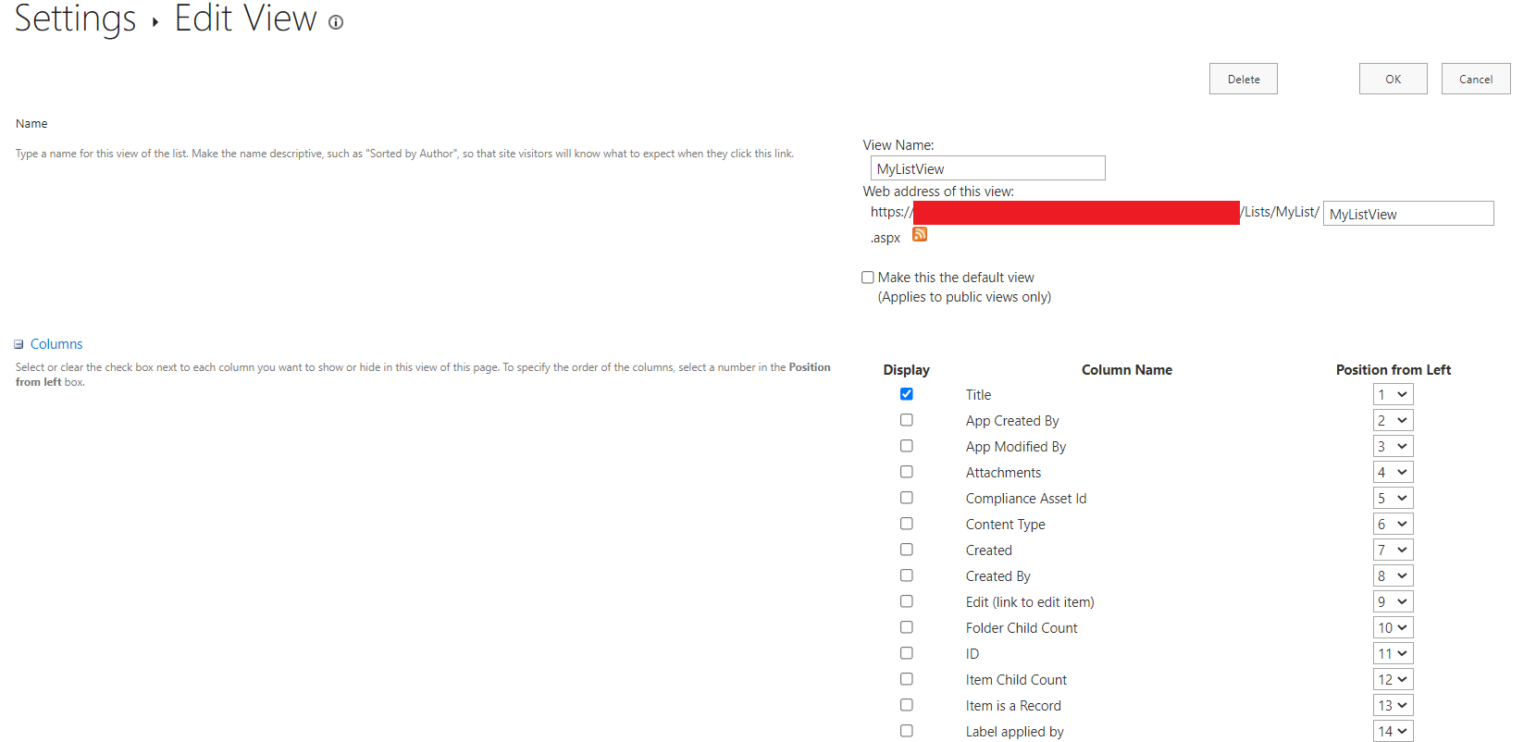Open App Created By position dropdown
Screen dimensions: 1536x742
click(1393, 421)
